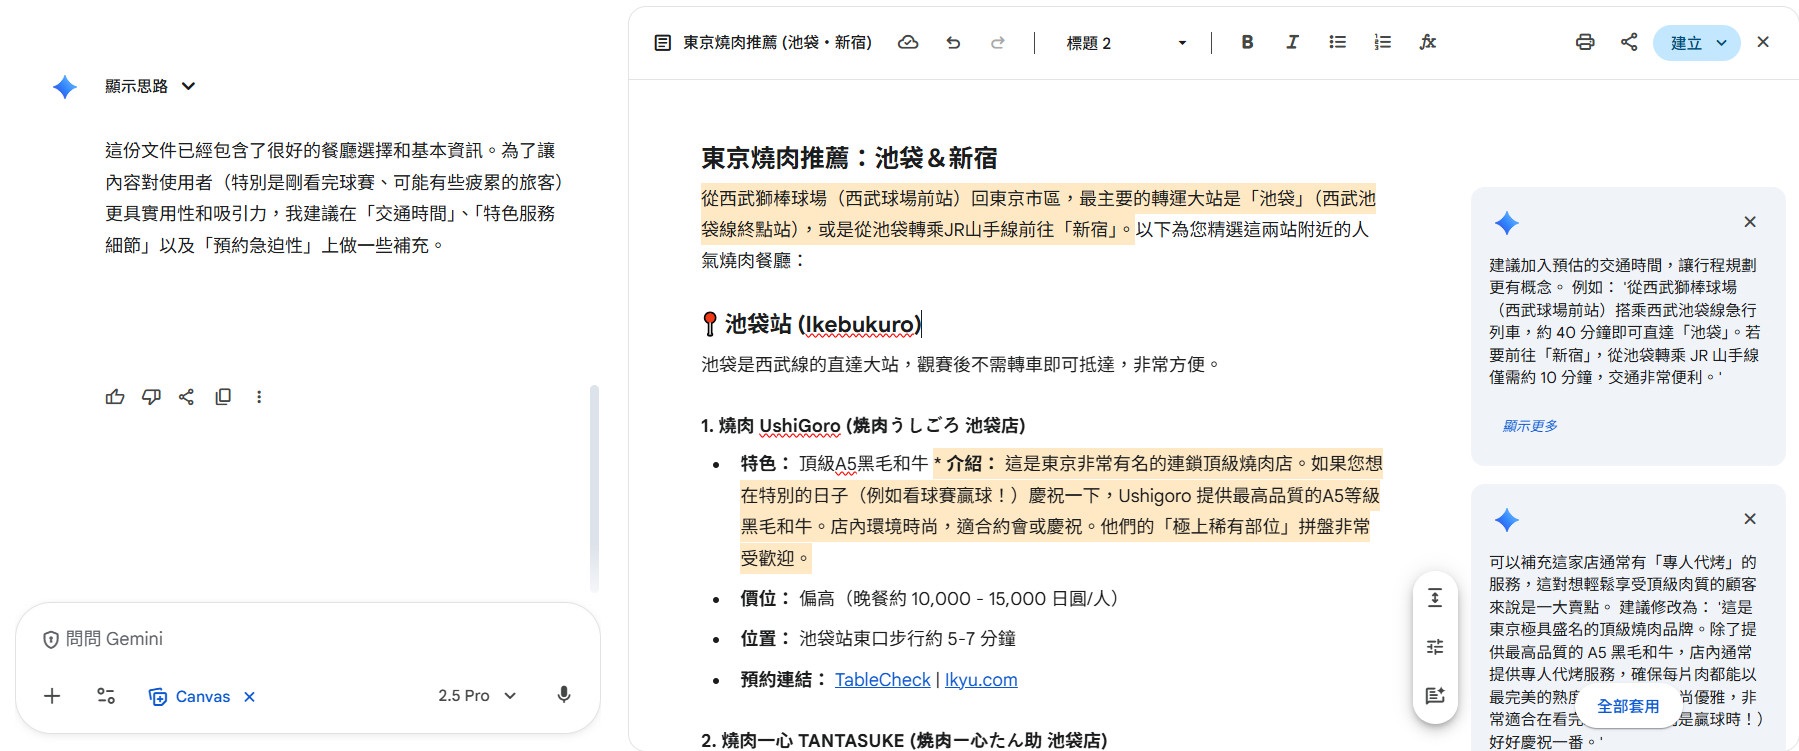Click the 全部套用 button
Viewport: 1799px width, 751px height.
1627,706
